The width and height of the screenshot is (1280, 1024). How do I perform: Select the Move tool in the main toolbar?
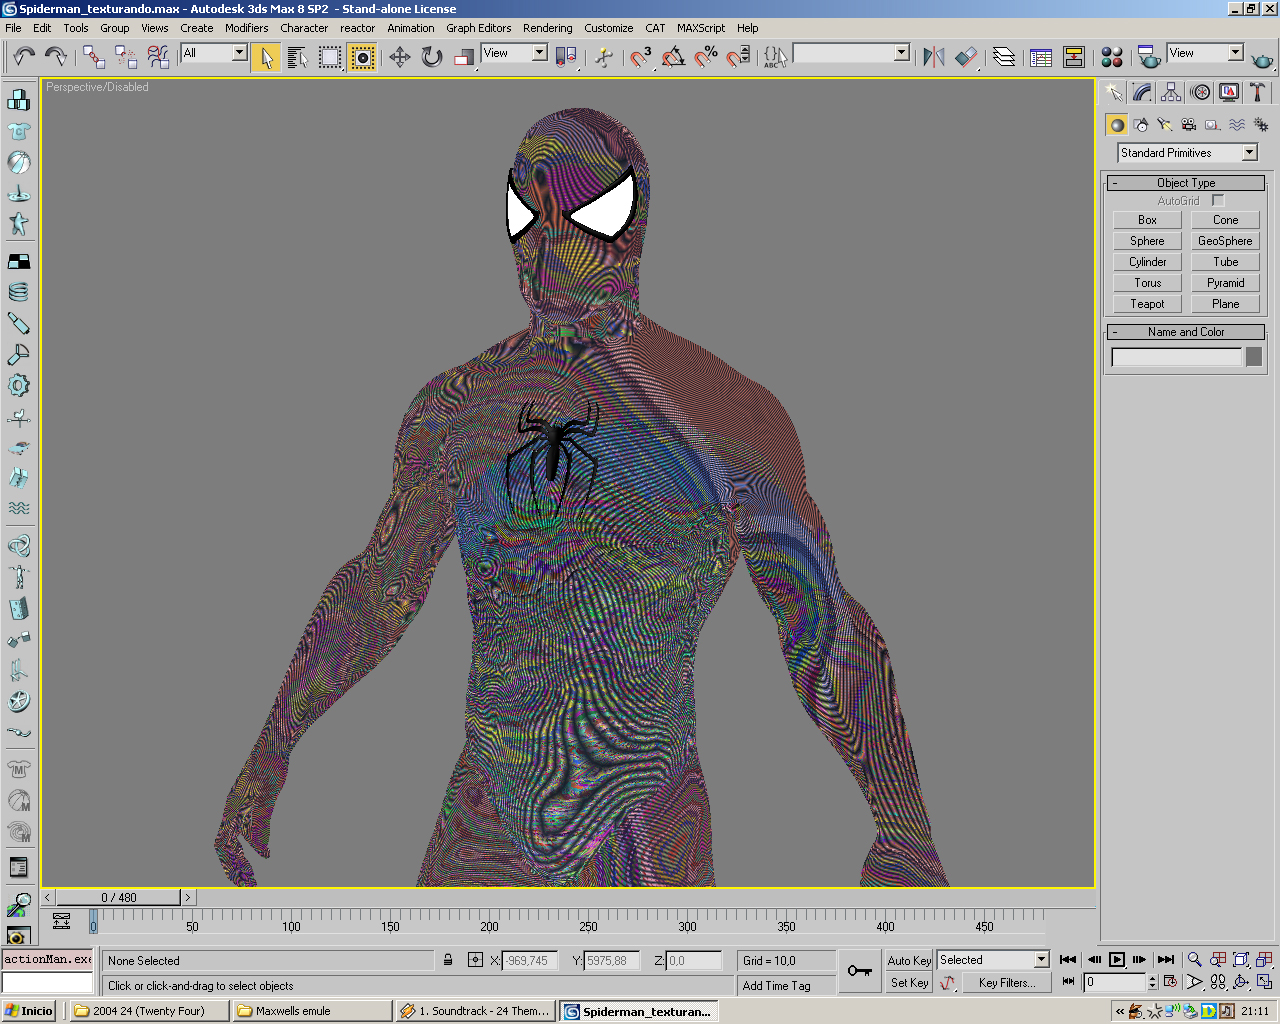click(x=399, y=57)
